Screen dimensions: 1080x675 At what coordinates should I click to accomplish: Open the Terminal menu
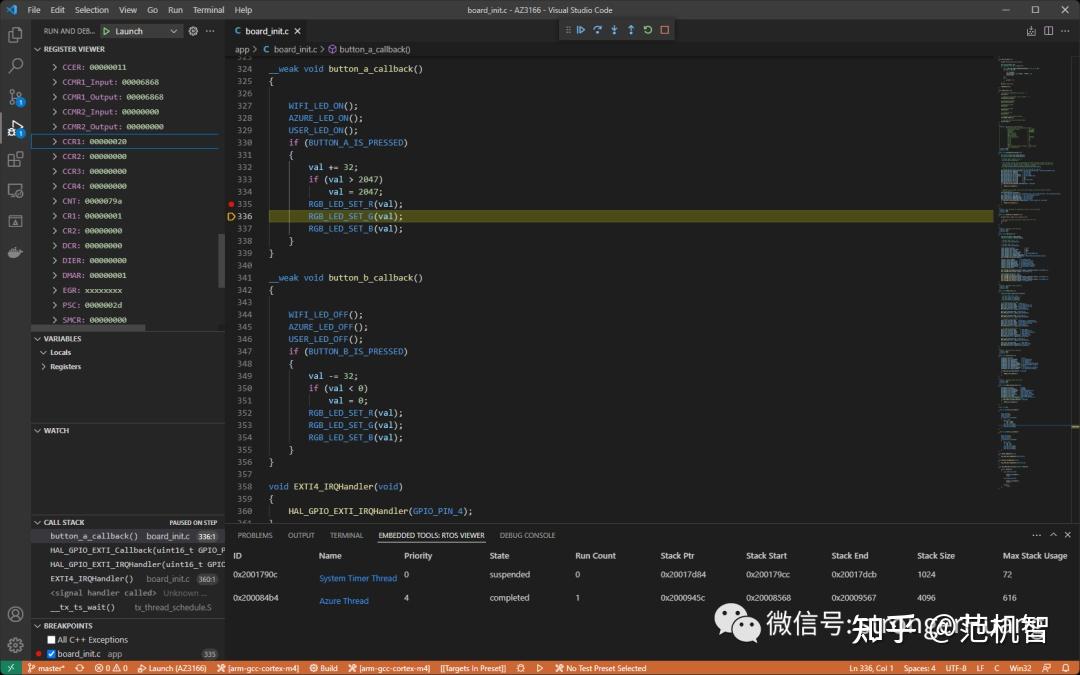[208, 10]
